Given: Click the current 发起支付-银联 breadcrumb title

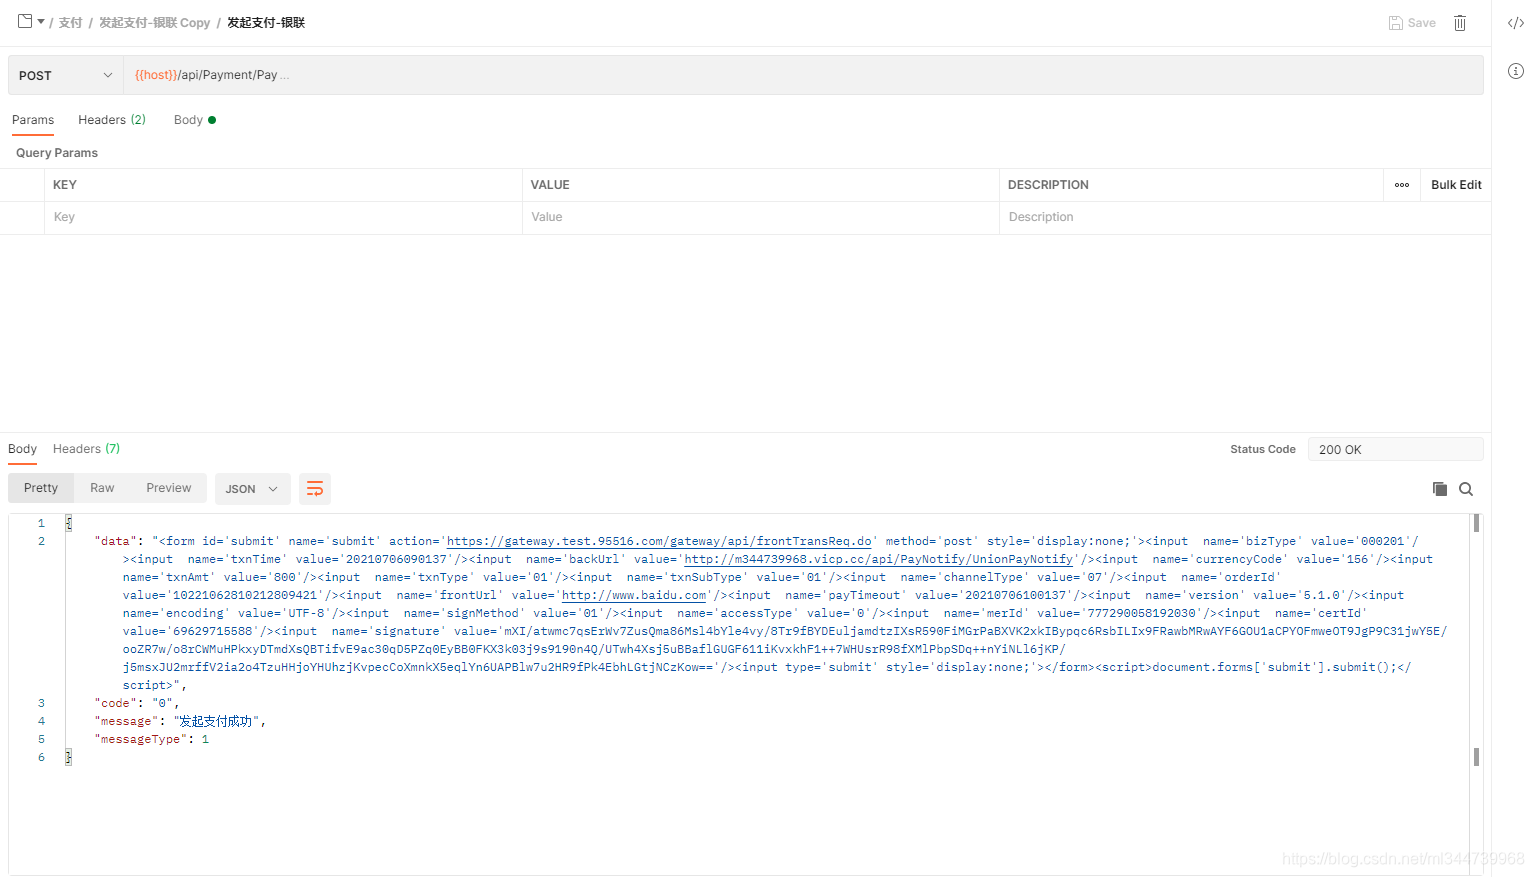Looking at the screenshot, I should (266, 22).
